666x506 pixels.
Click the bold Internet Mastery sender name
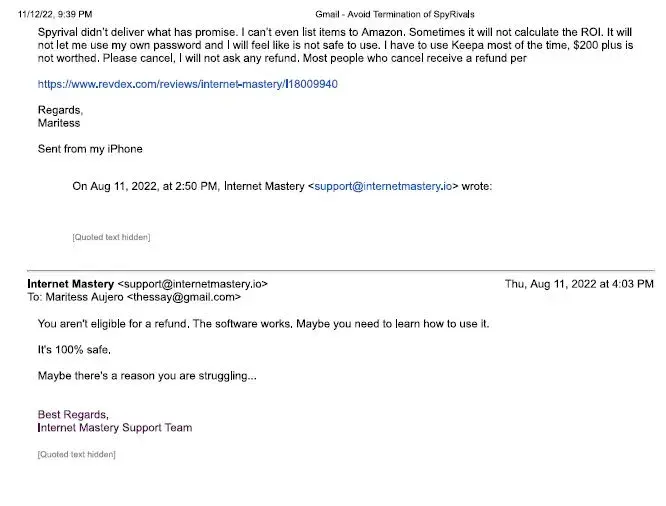[x=70, y=284]
